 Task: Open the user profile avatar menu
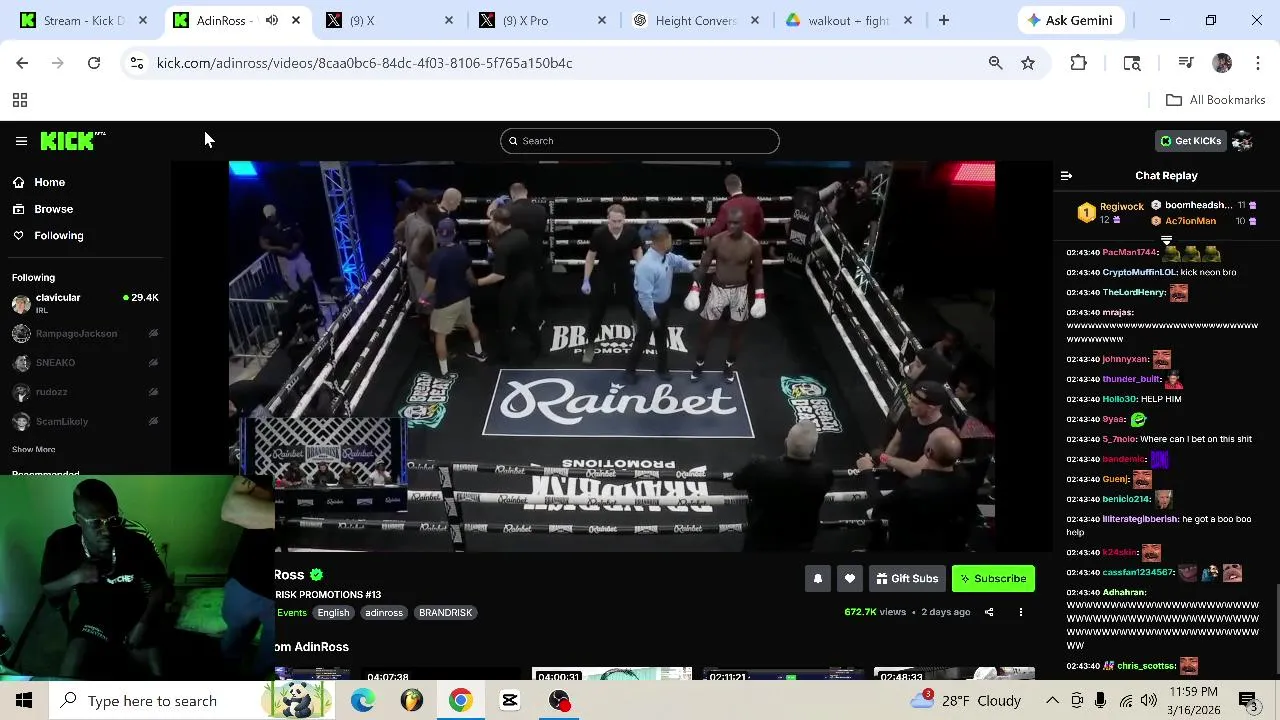click(x=1243, y=141)
